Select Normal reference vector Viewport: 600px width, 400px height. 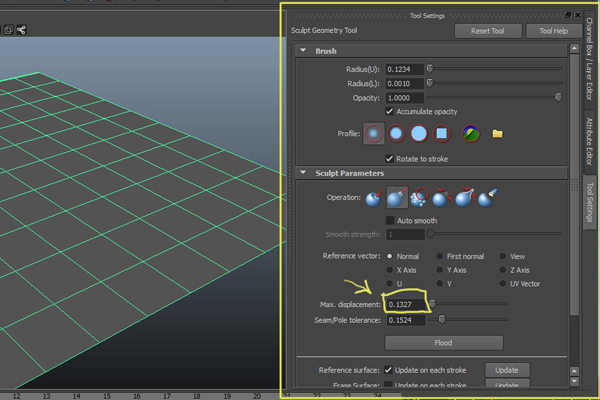[x=390, y=256]
